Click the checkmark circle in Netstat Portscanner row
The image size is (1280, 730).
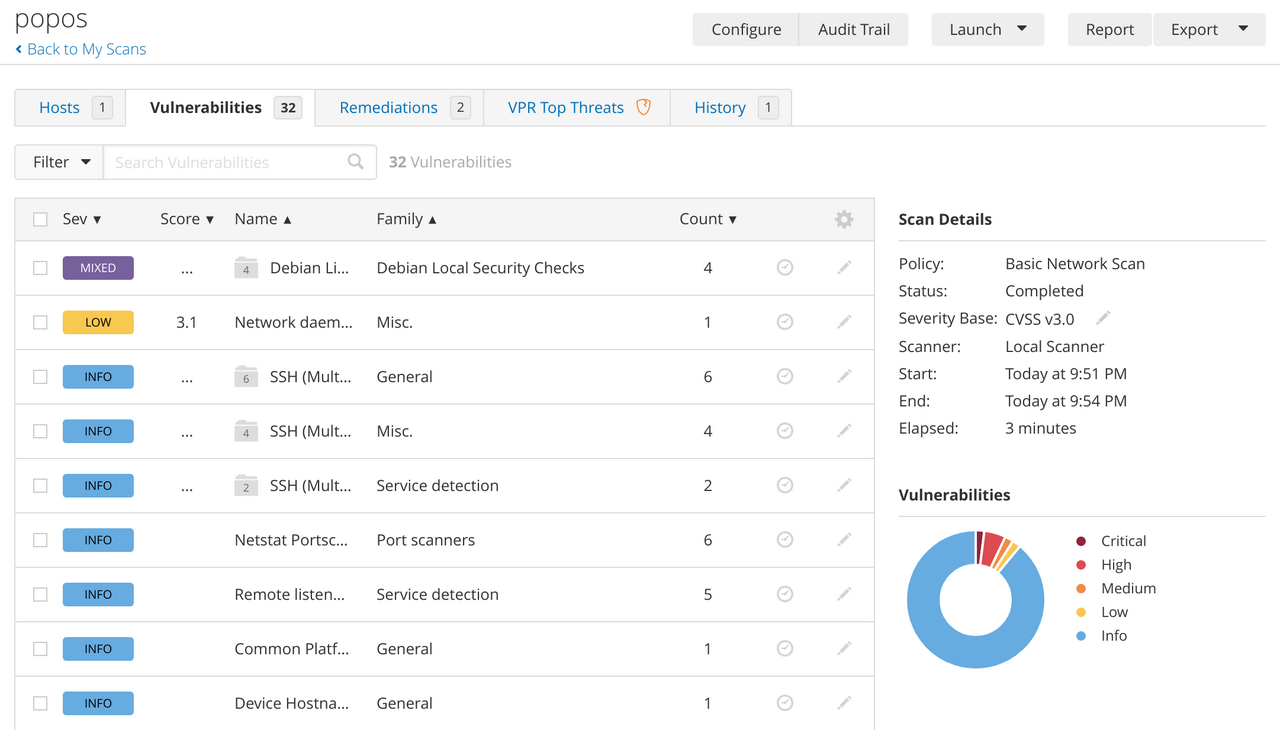[785, 540]
